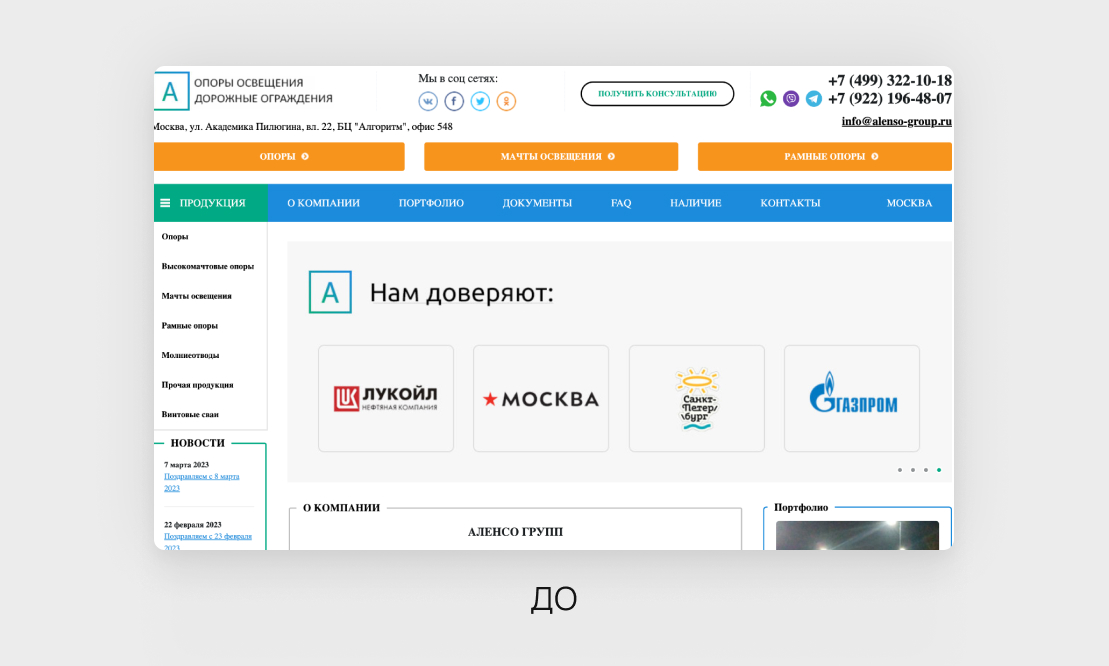Click the site logo letter A

tap(171, 91)
